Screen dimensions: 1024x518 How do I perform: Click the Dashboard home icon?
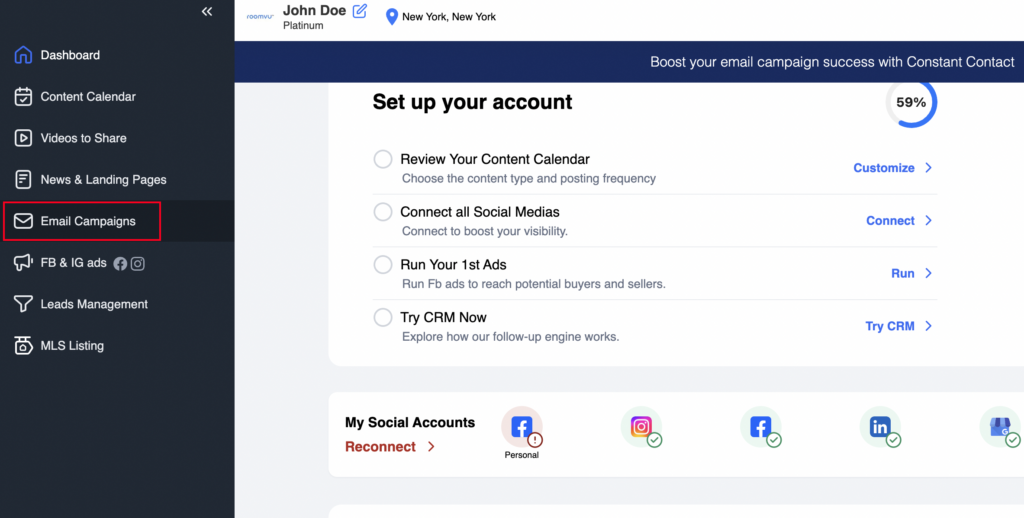coord(23,55)
